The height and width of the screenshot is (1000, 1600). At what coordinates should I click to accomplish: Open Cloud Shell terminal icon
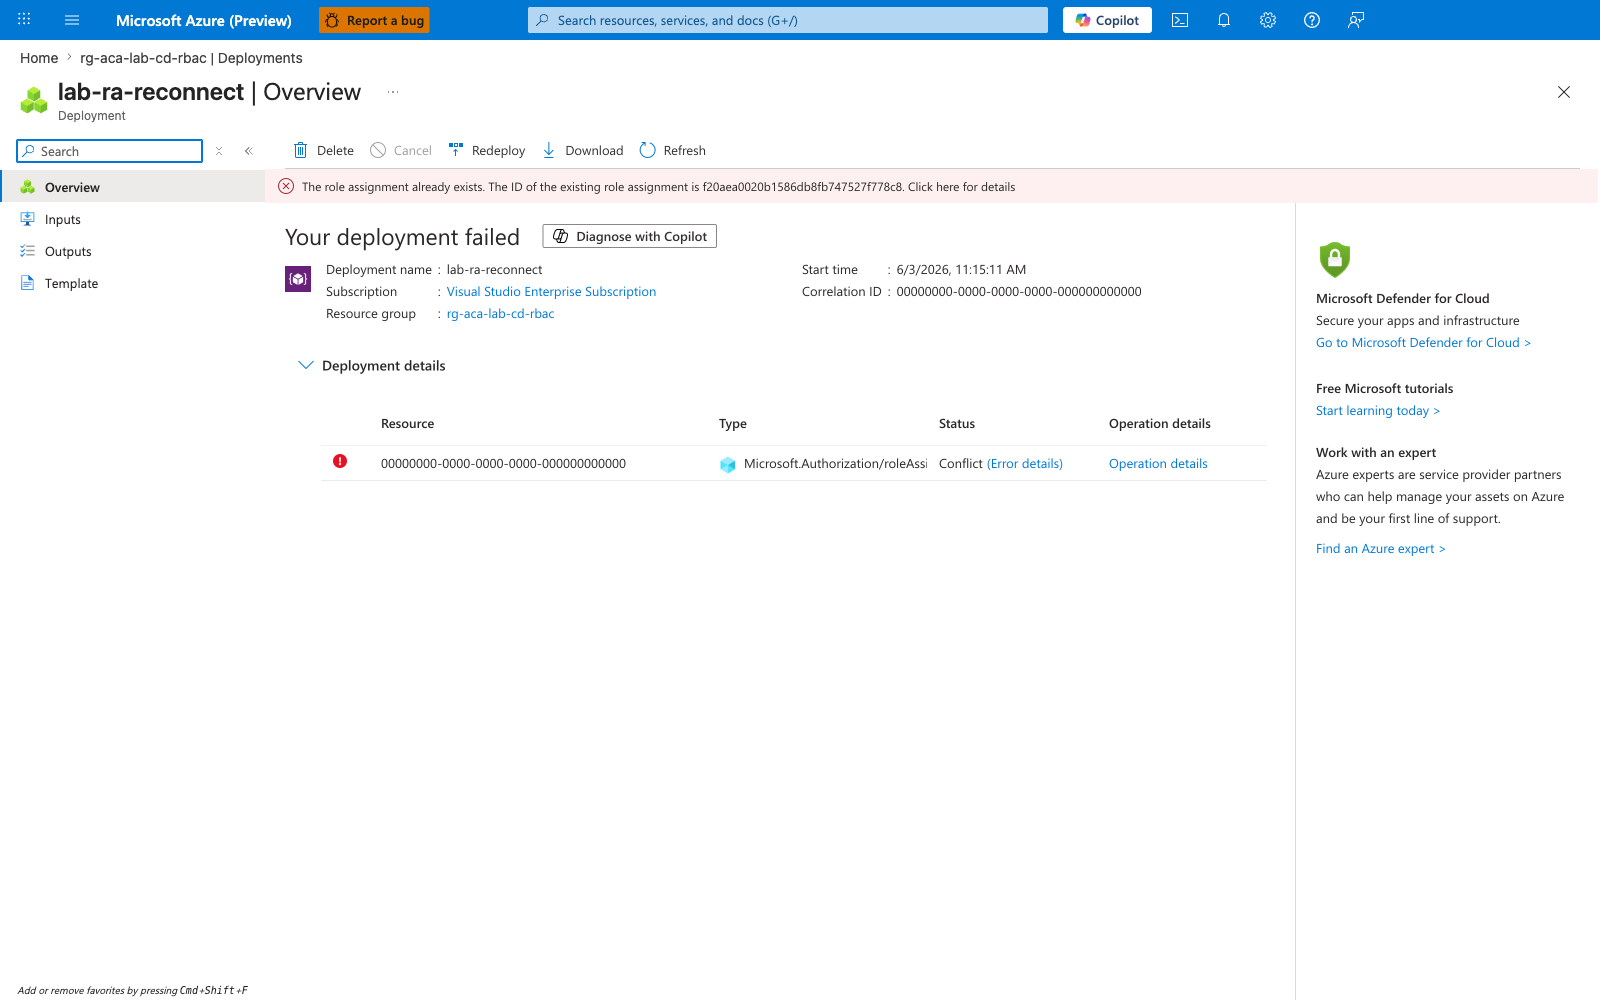coord(1180,20)
